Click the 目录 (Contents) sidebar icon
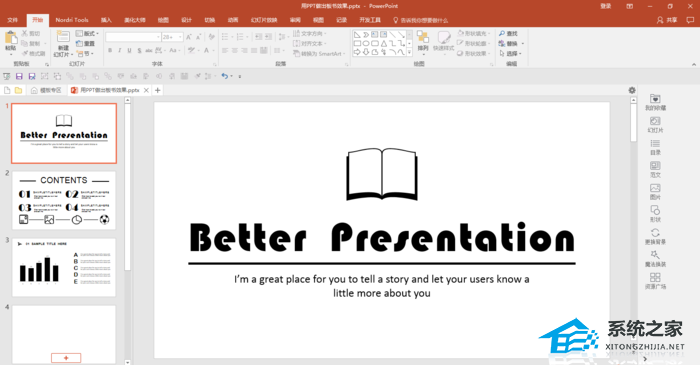Screen dimensions: 700x365 [655, 147]
